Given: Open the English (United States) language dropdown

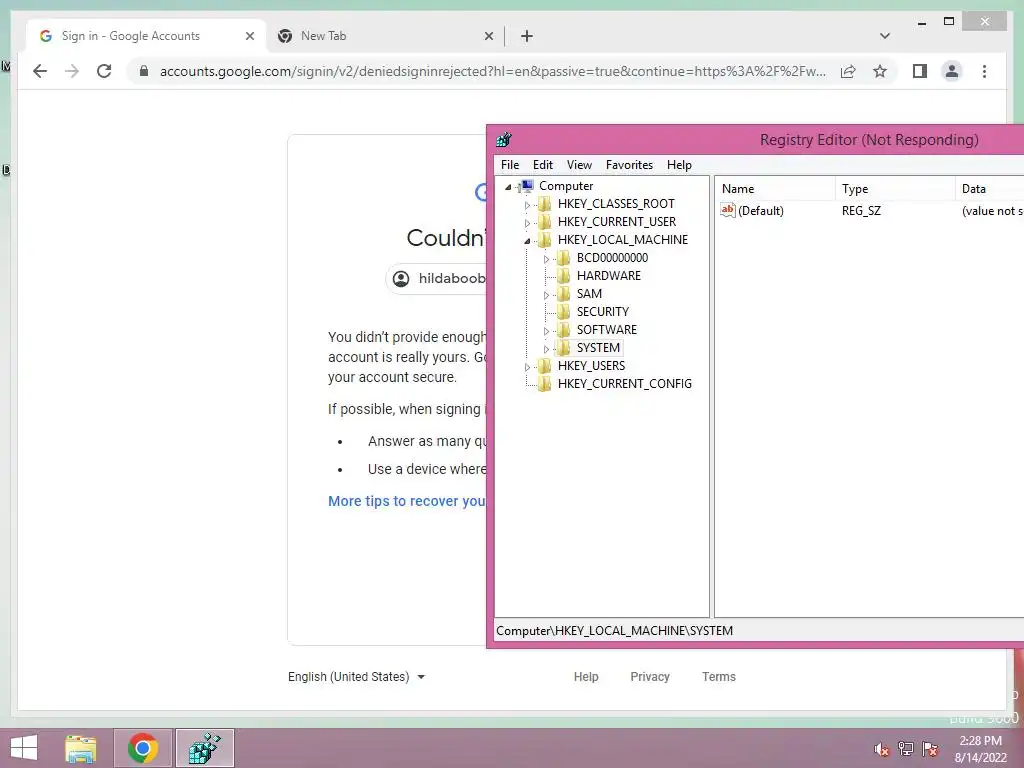Looking at the screenshot, I should pyautogui.click(x=357, y=677).
